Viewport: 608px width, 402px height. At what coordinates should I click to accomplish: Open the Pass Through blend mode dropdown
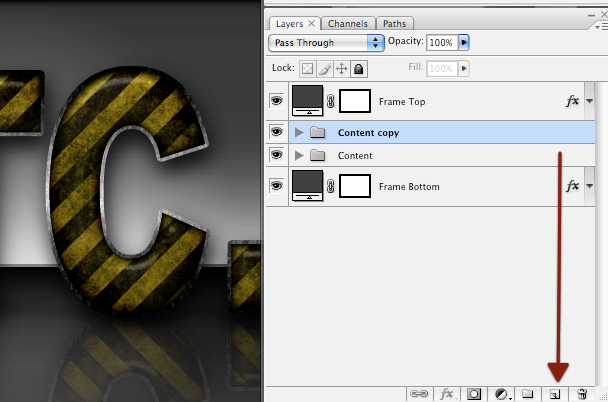[x=326, y=43]
